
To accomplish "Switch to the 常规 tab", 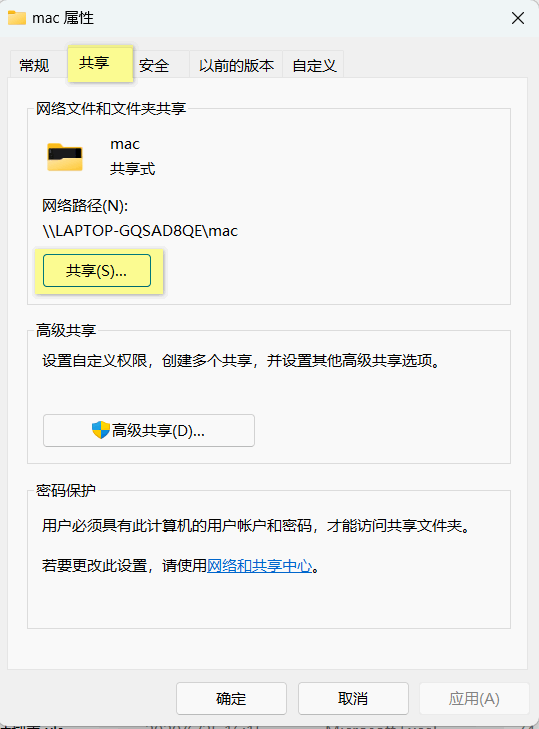I will [34, 65].
